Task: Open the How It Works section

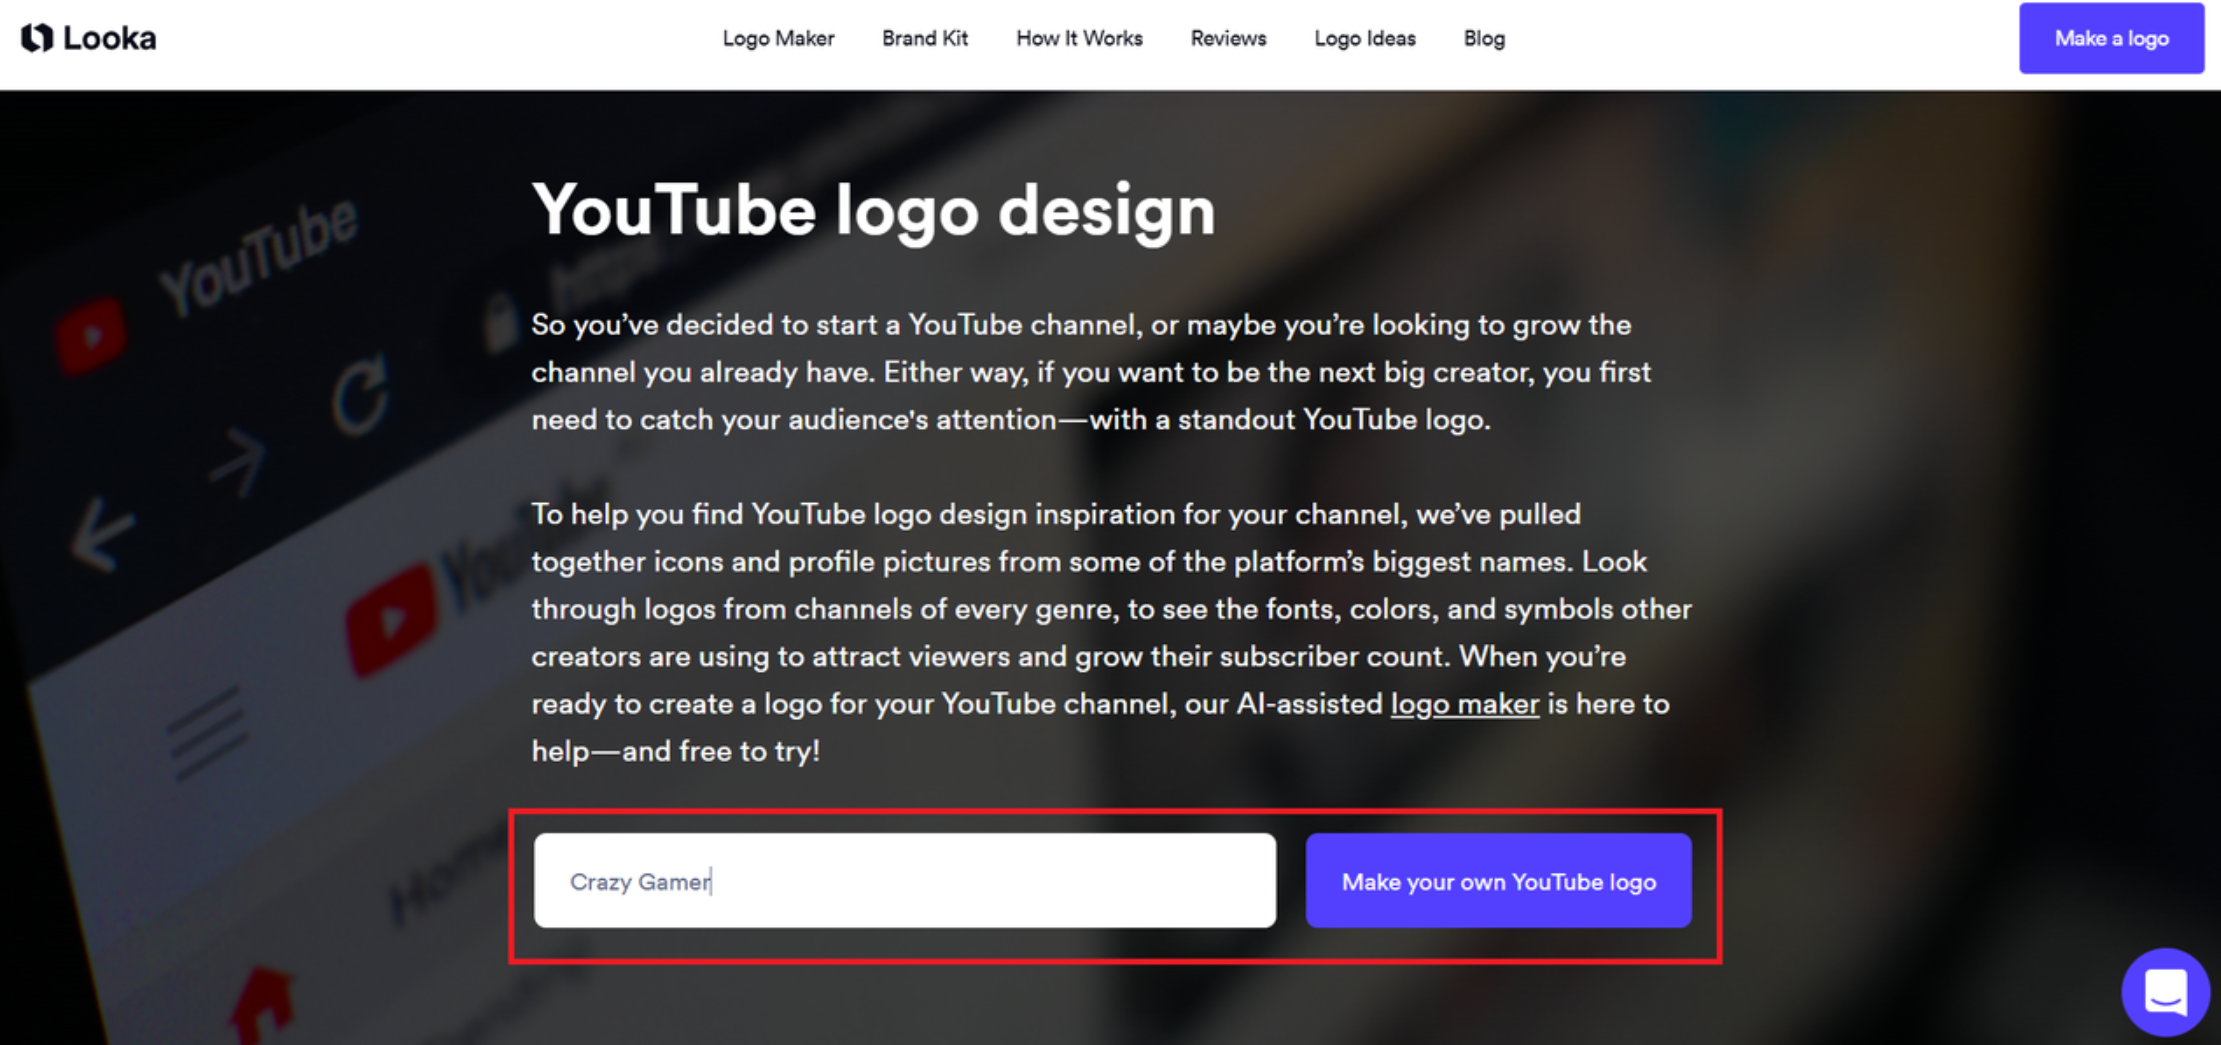Action: coord(1079,39)
